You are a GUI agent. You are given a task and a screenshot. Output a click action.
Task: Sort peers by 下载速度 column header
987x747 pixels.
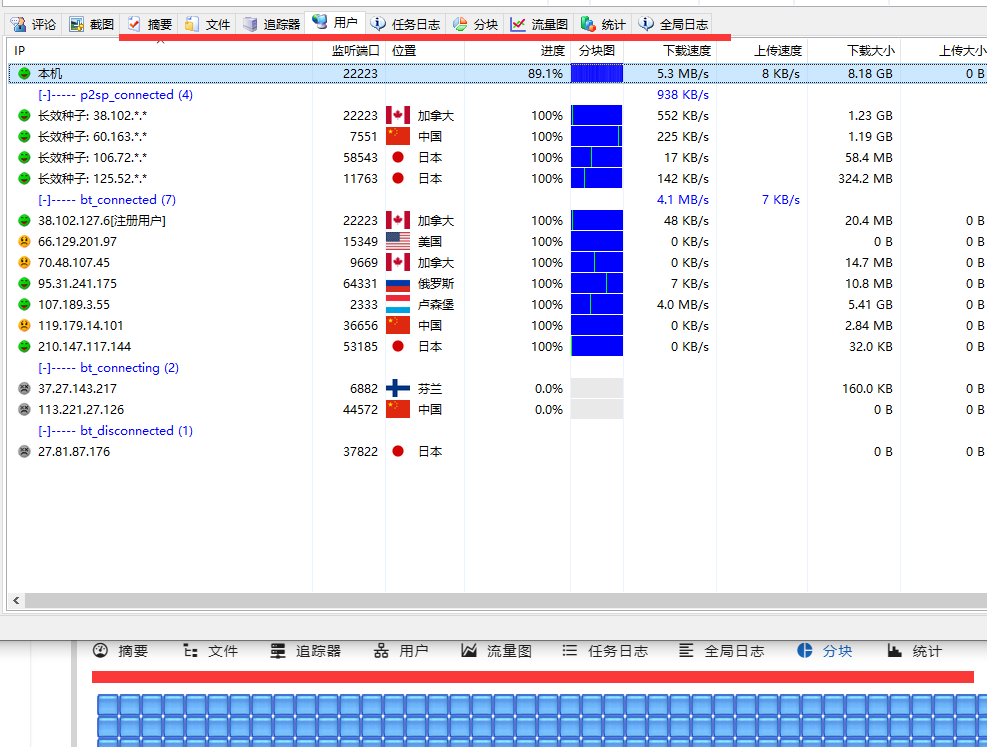tap(686, 50)
